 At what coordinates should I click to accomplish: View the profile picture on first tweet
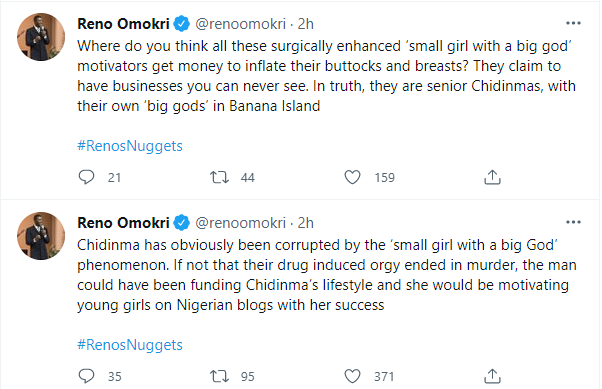click(x=41, y=37)
